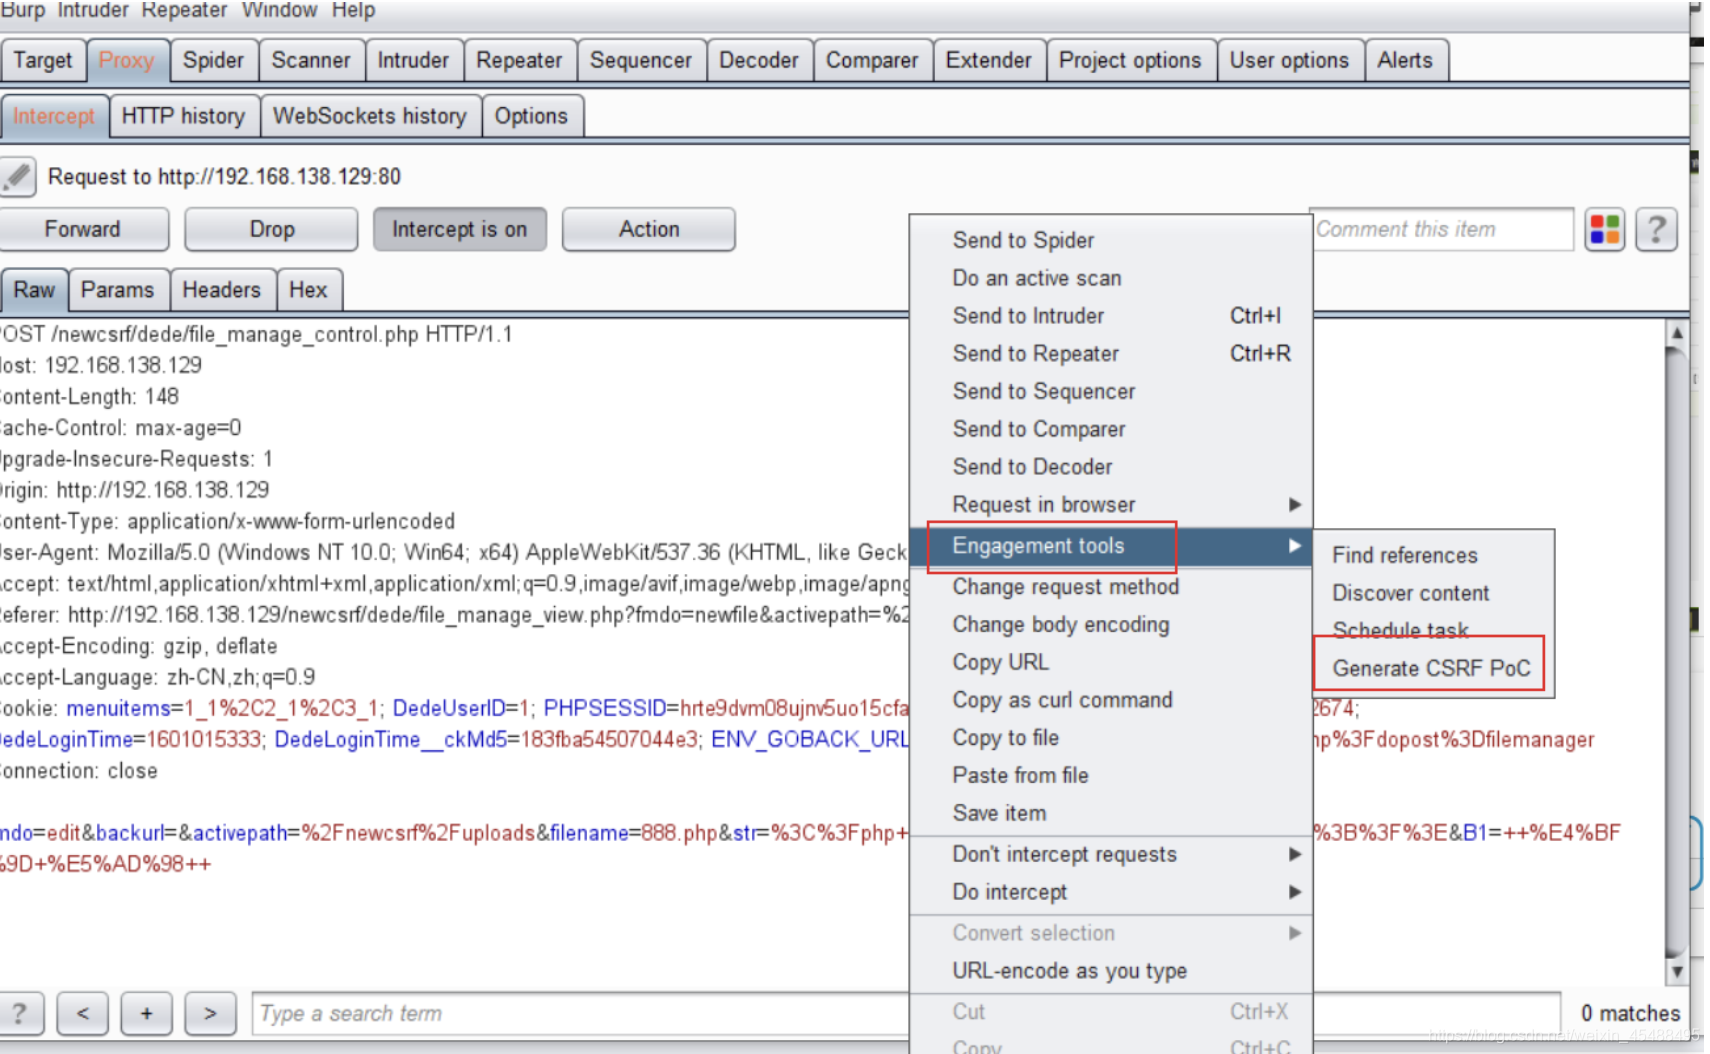Screen dimensions: 1710x1054
Task: Toggle the Intercept is on button
Action: (459, 229)
